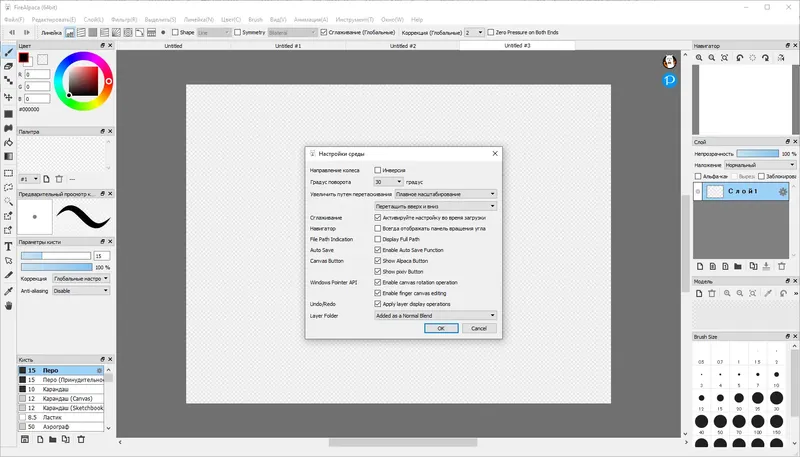The image size is (800, 457).
Task: Zoom in with the Navigator magnifier icon
Action: tap(699, 58)
